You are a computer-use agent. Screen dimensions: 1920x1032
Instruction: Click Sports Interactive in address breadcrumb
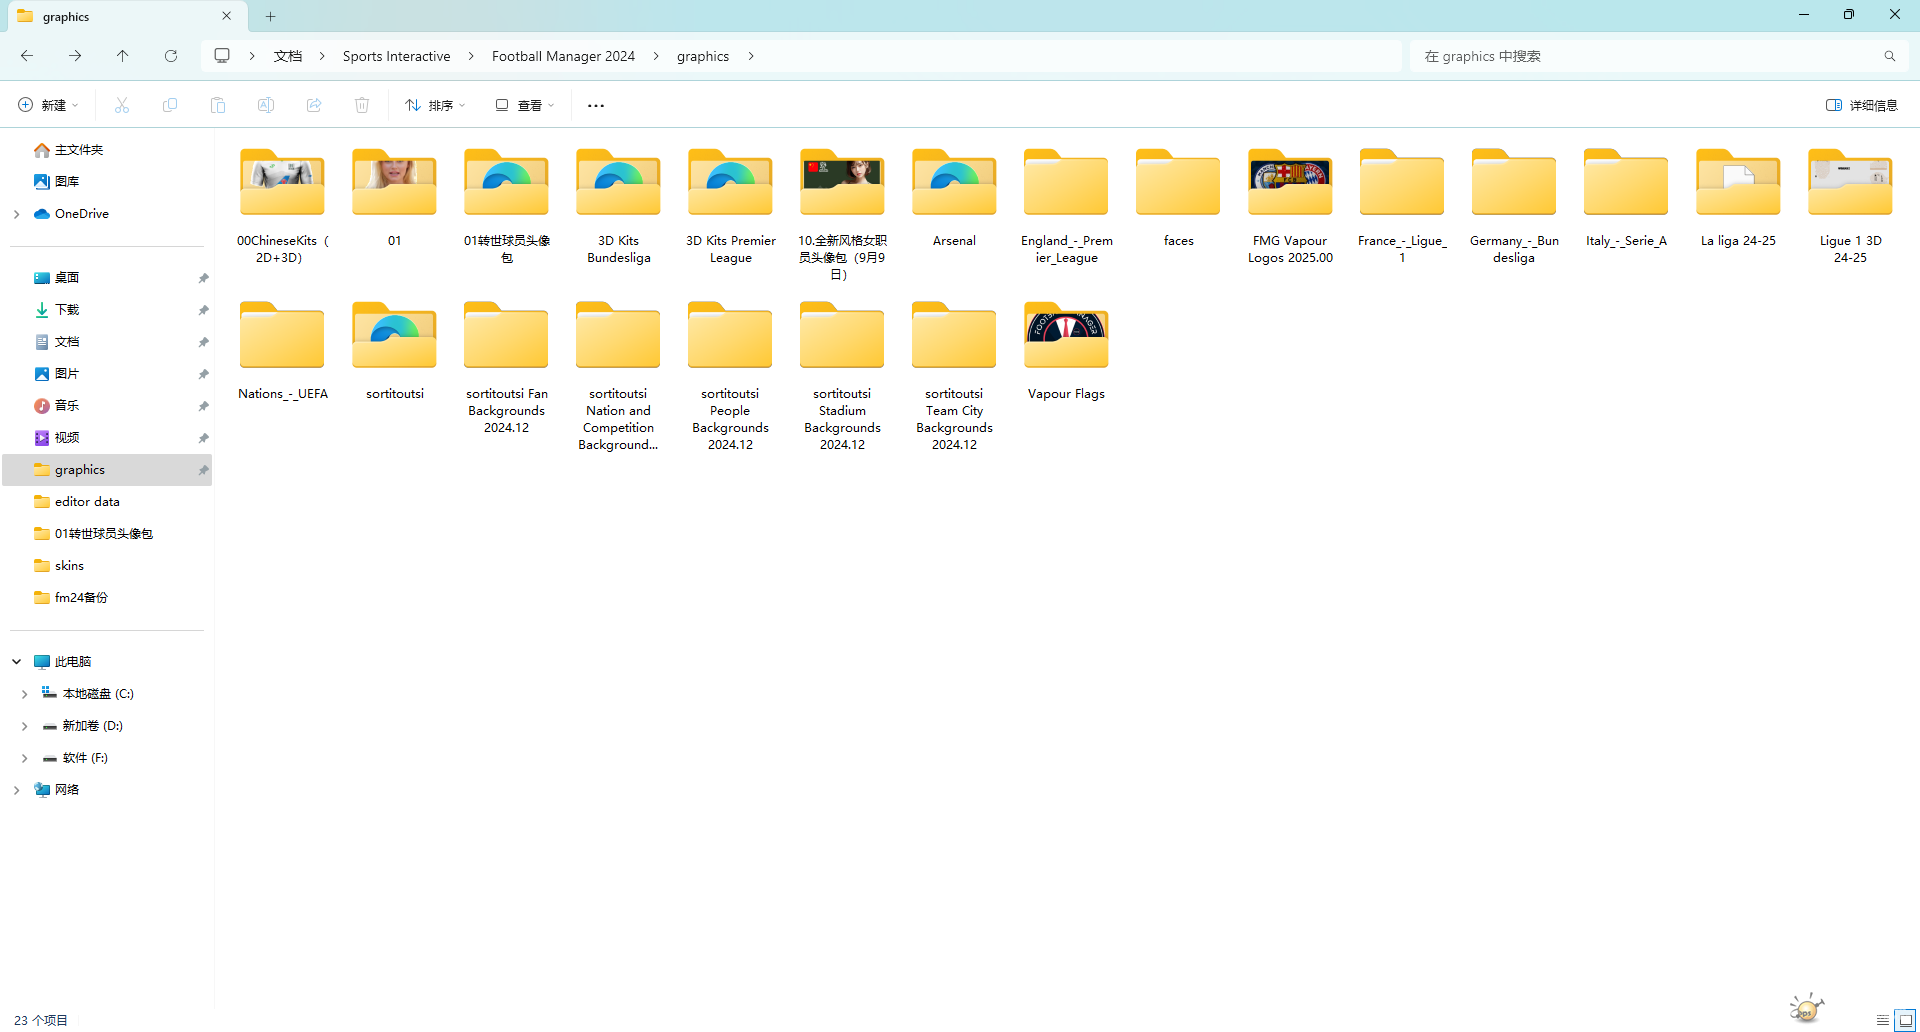click(397, 56)
